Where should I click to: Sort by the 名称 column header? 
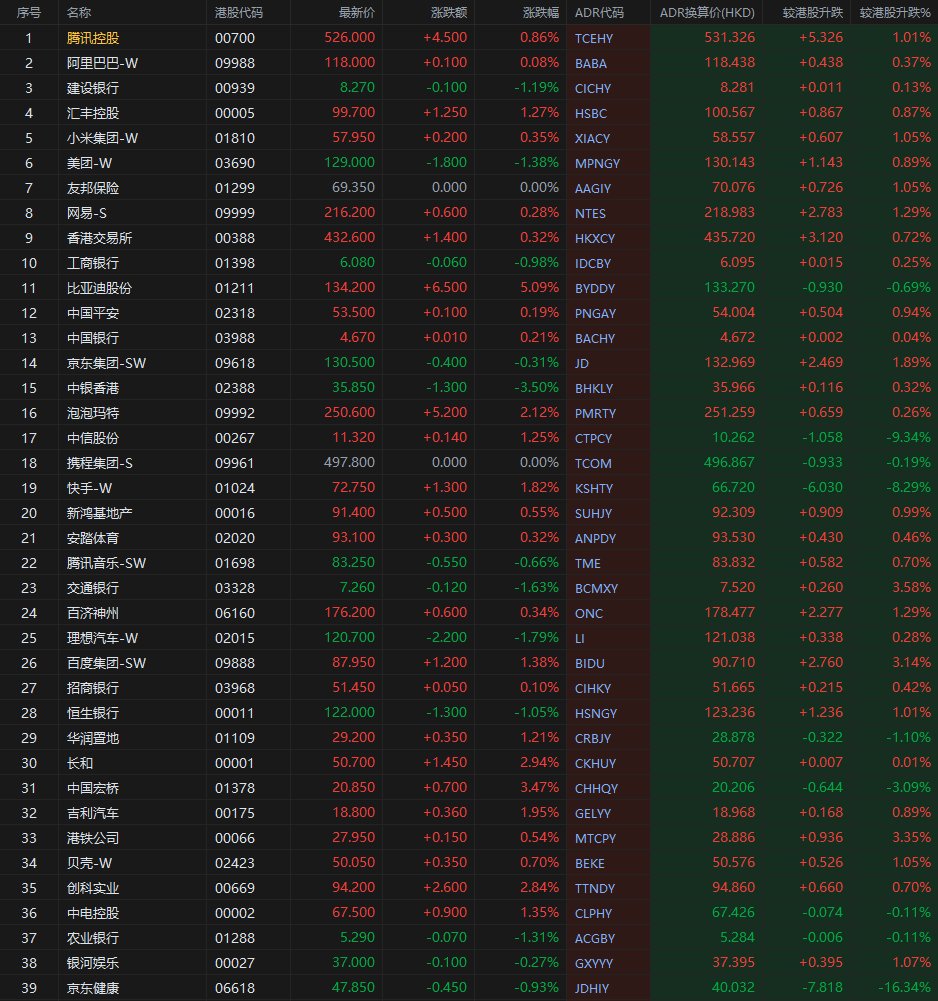79,13
